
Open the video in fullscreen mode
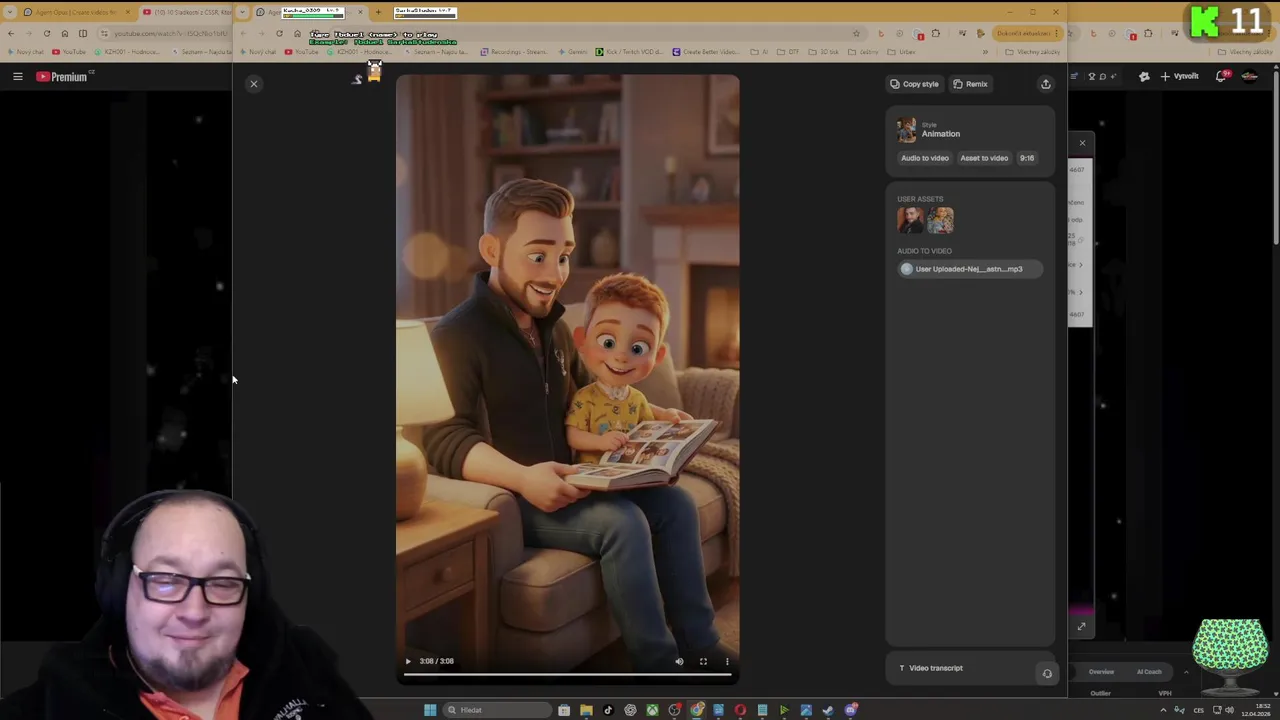[x=703, y=661]
